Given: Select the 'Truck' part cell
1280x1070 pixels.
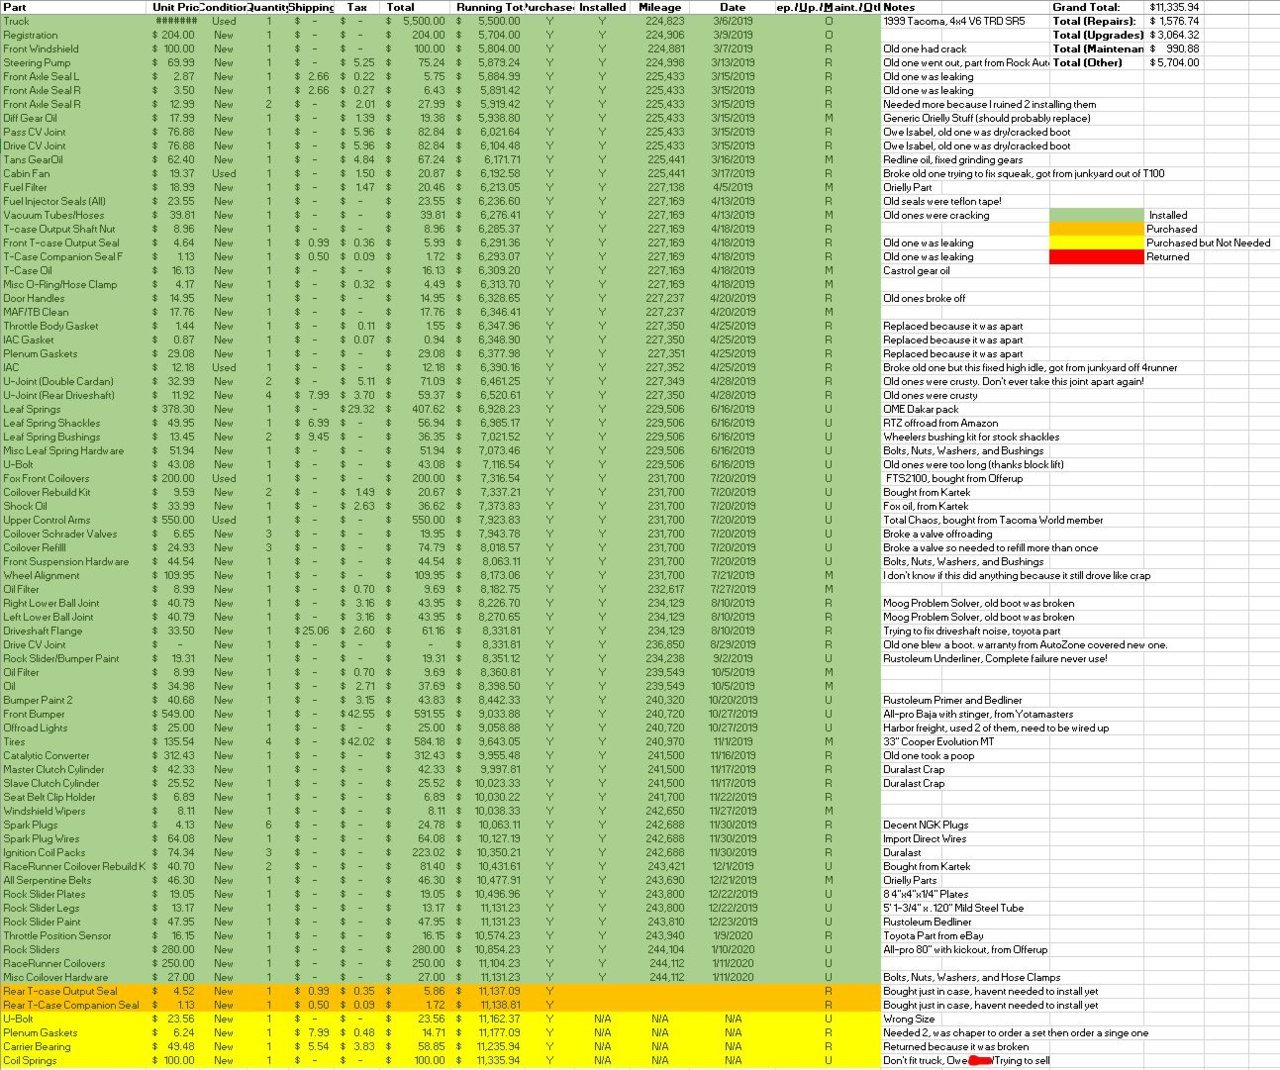Looking at the screenshot, I should 75,21.
